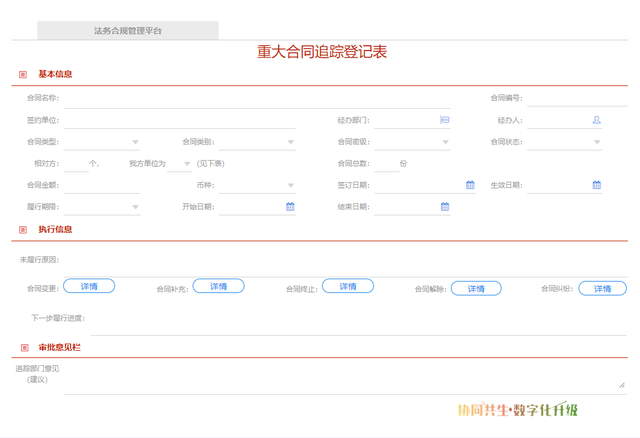
Task: Collapse the 审批意见栏 section icon
Action: (x=23, y=348)
